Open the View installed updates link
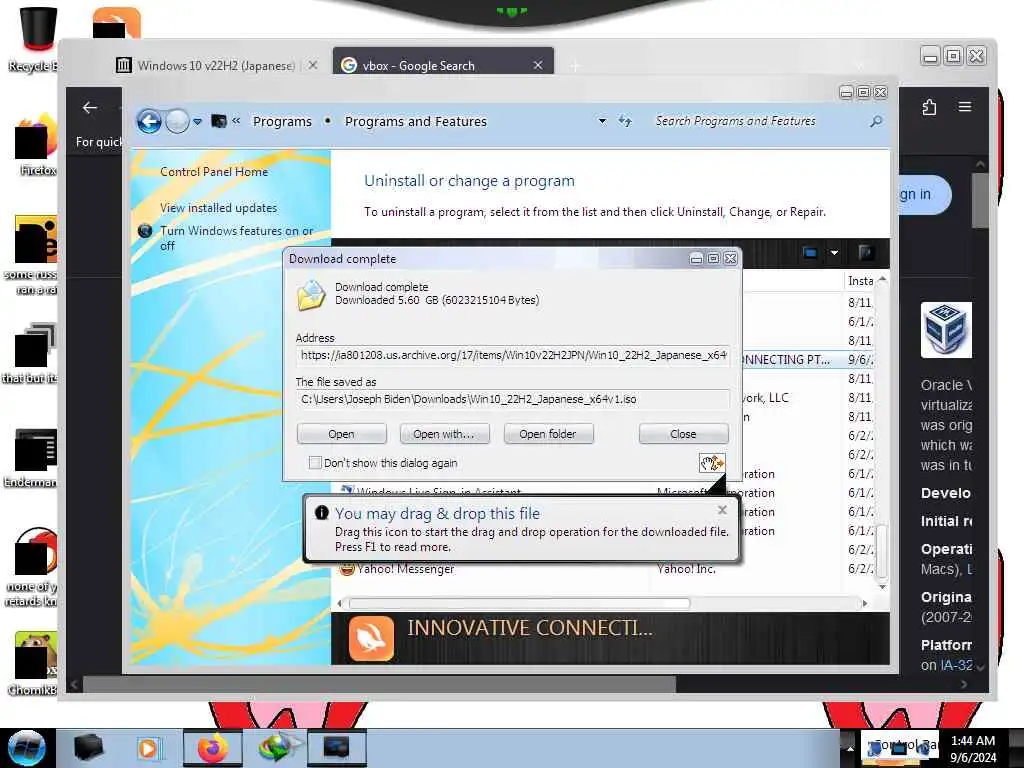The width and height of the screenshot is (1024, 768). coord(218,208)
